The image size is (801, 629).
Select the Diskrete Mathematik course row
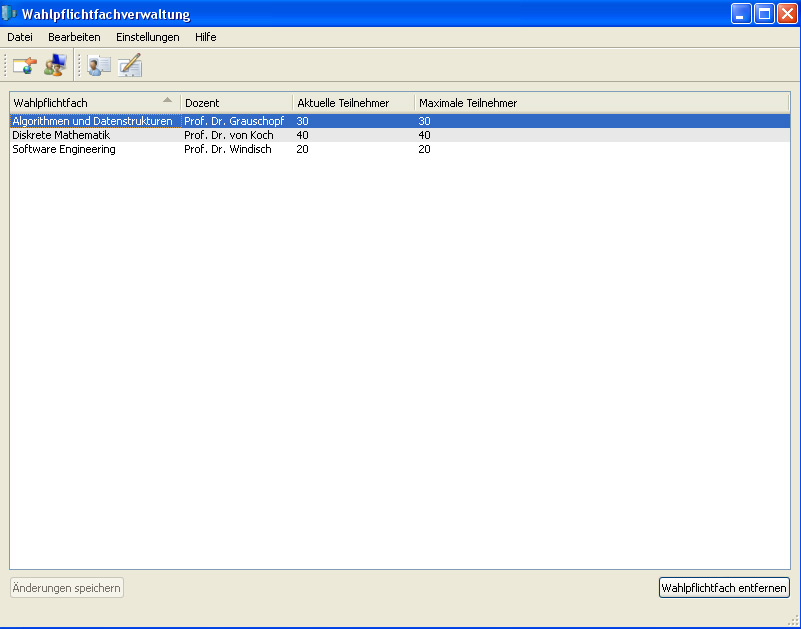pos(61,135)
